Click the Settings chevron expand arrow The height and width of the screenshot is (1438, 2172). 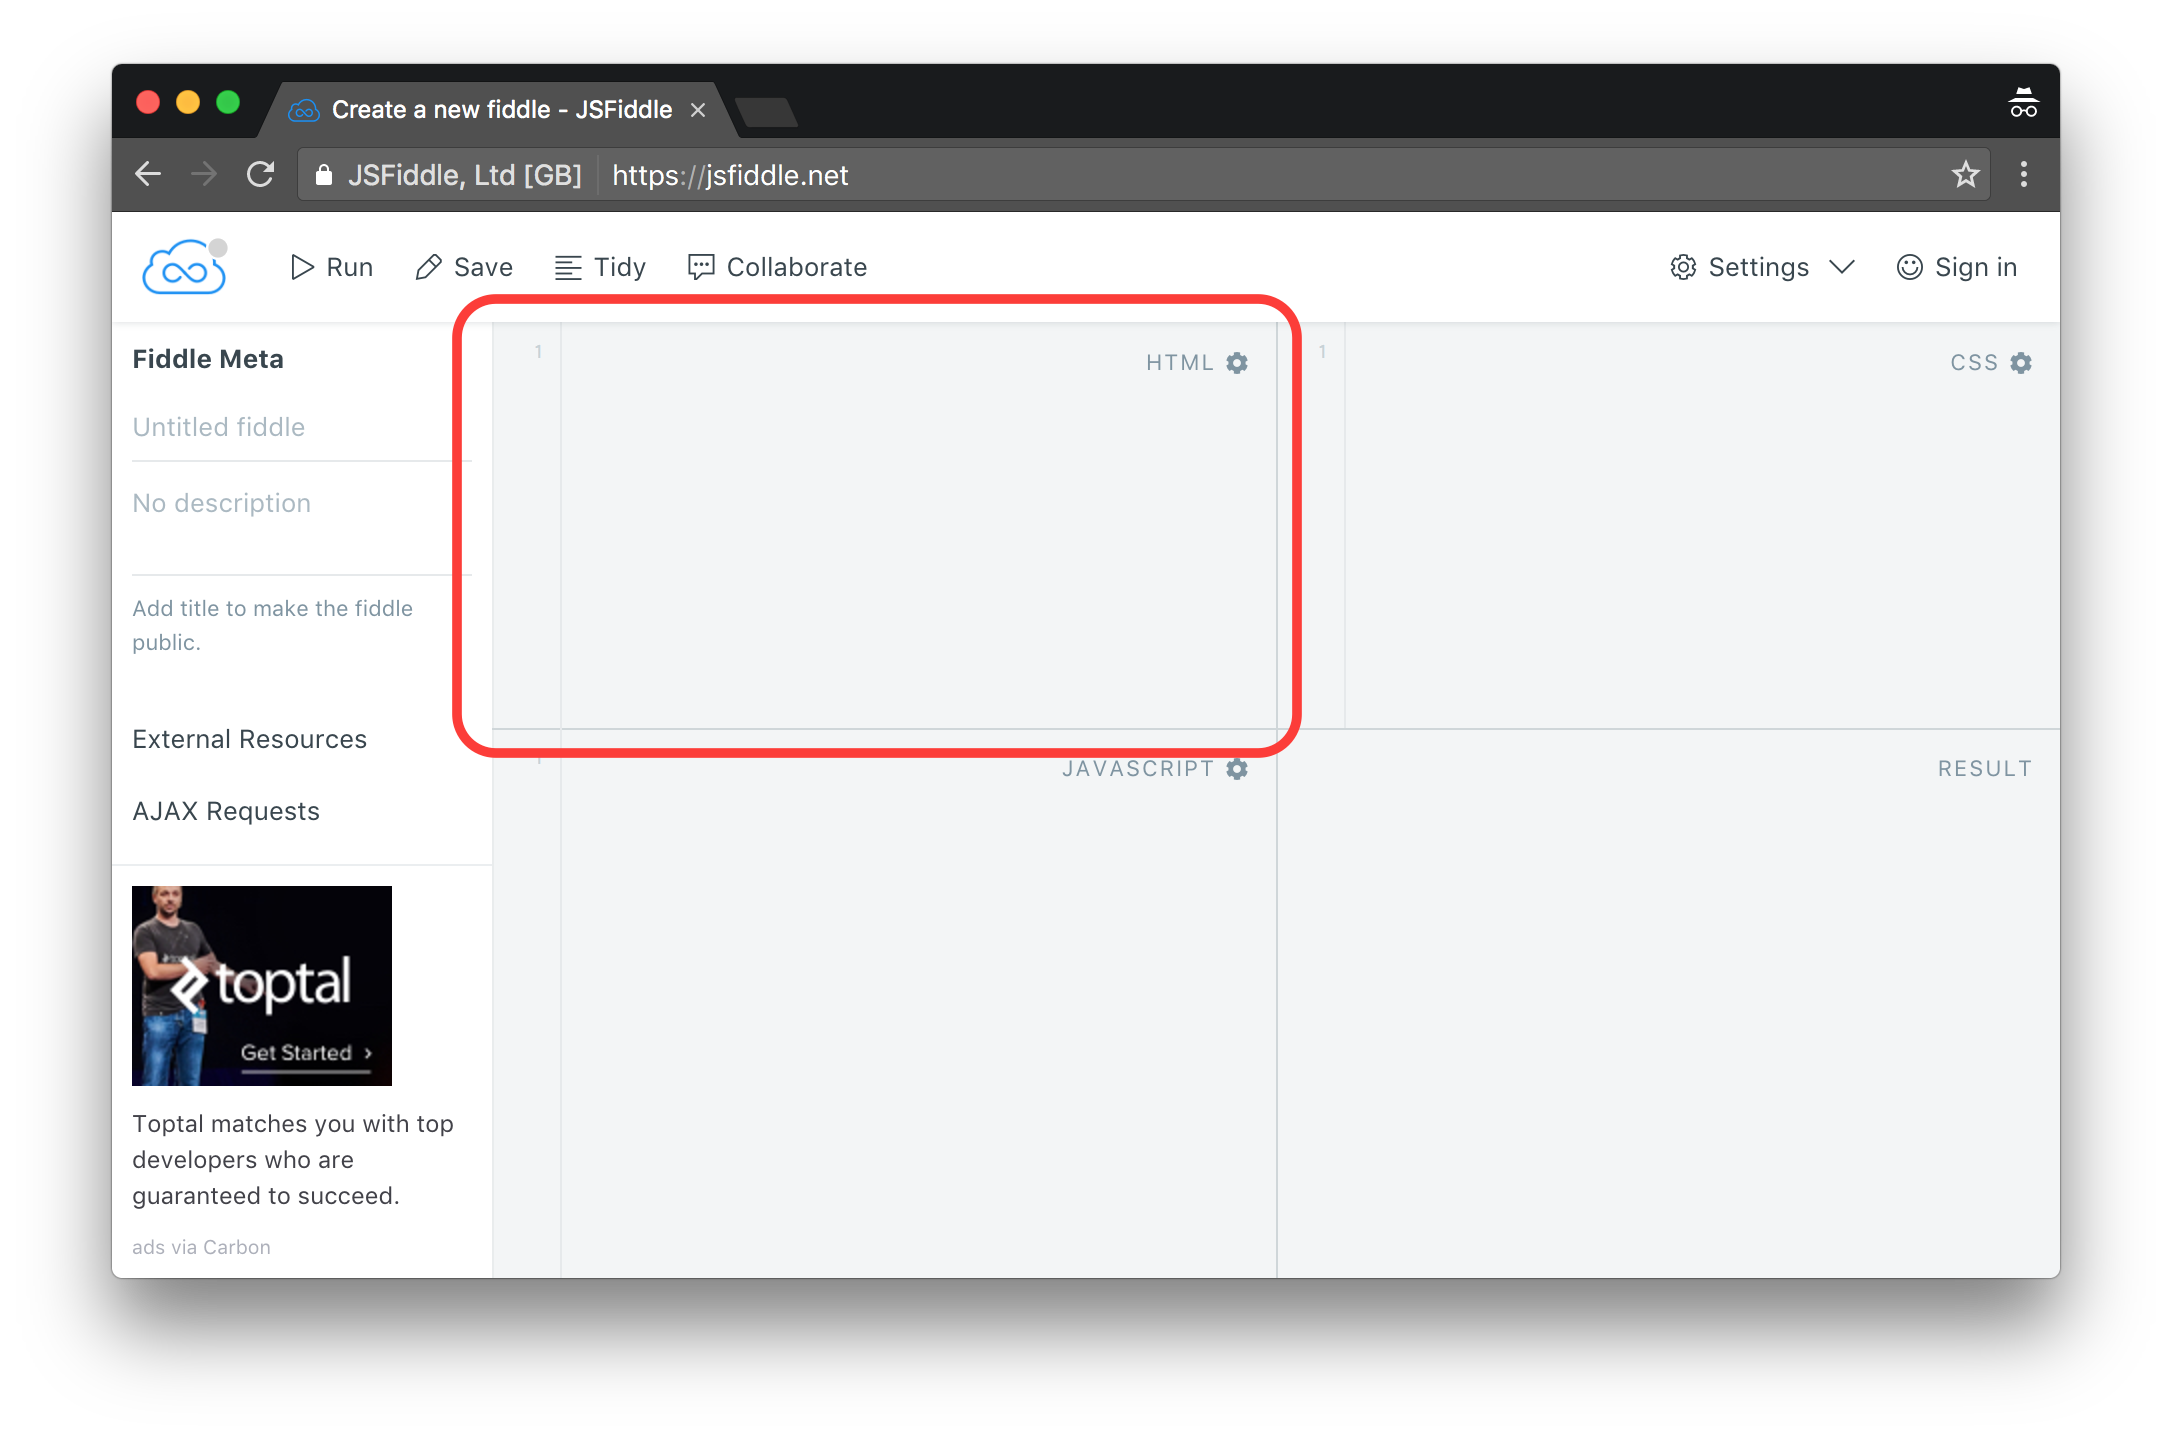1842,268
